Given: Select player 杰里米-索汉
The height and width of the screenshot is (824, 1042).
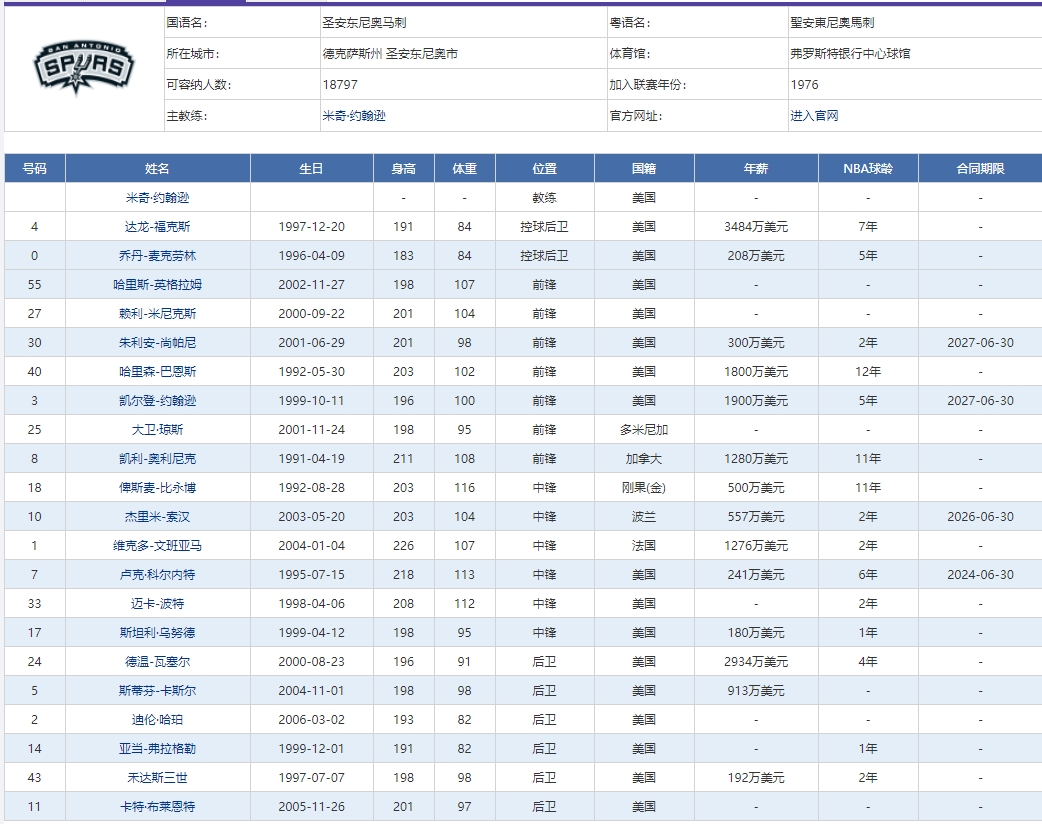Looking at the screenshot, I should click(x=155, y=515).
